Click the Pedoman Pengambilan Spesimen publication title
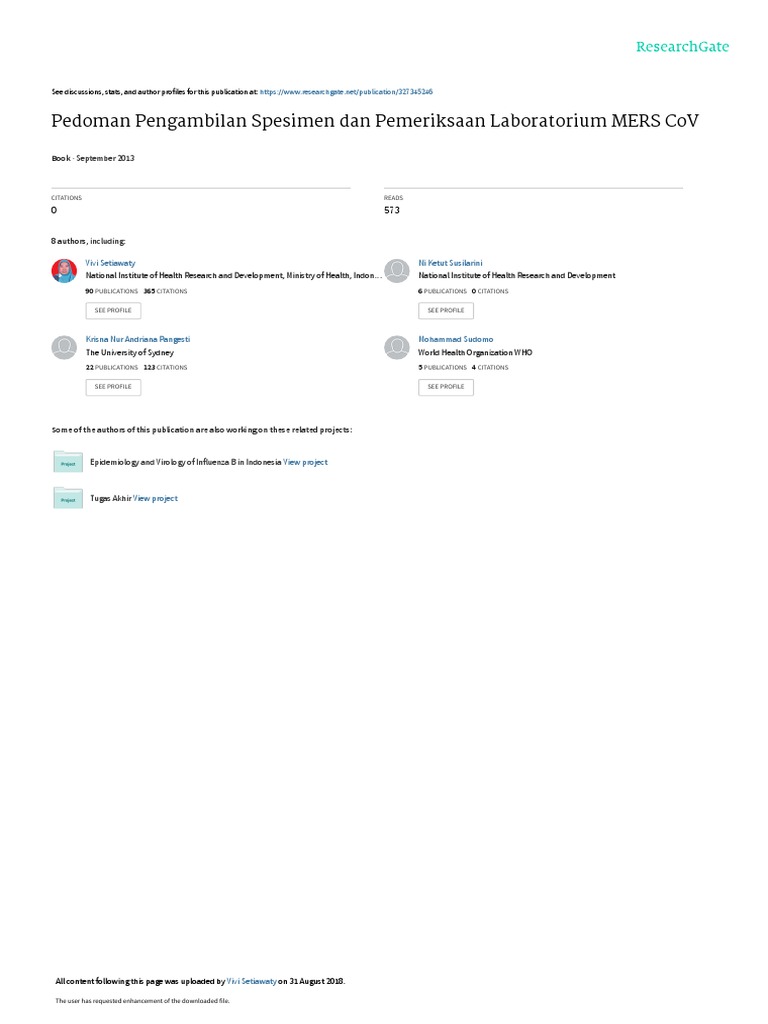The height and width of the screenshot is (1024, 768). pos(375,121)
